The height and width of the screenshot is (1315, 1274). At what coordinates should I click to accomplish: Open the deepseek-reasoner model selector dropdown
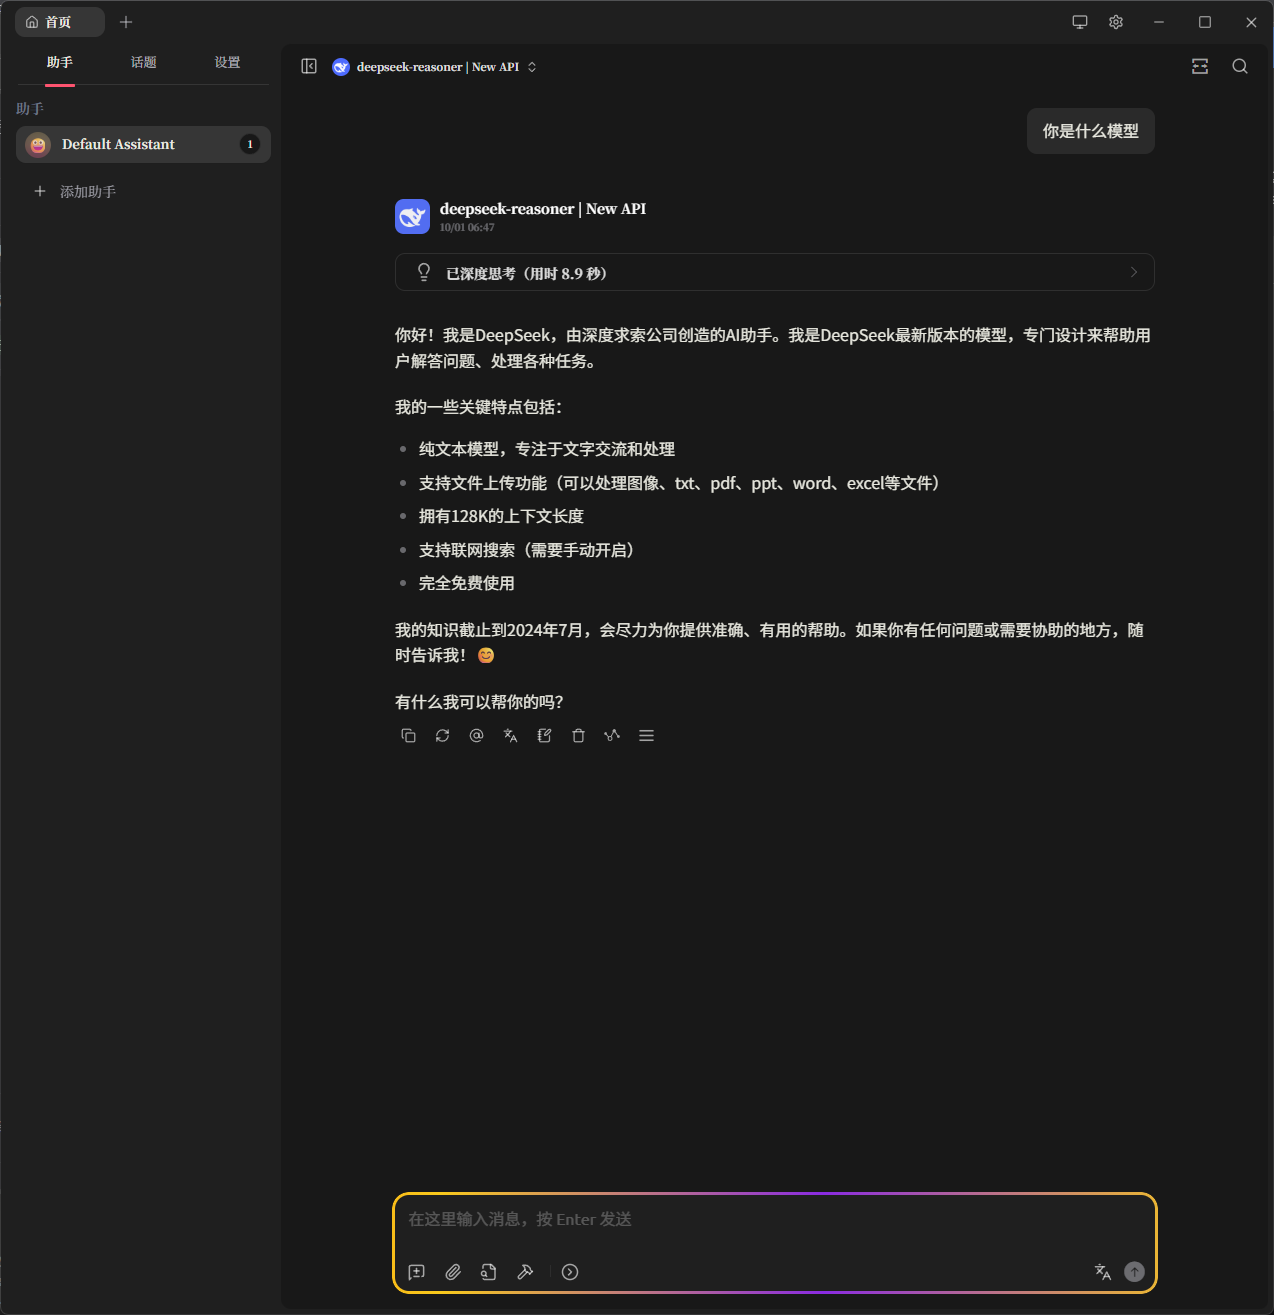[436, 67]
